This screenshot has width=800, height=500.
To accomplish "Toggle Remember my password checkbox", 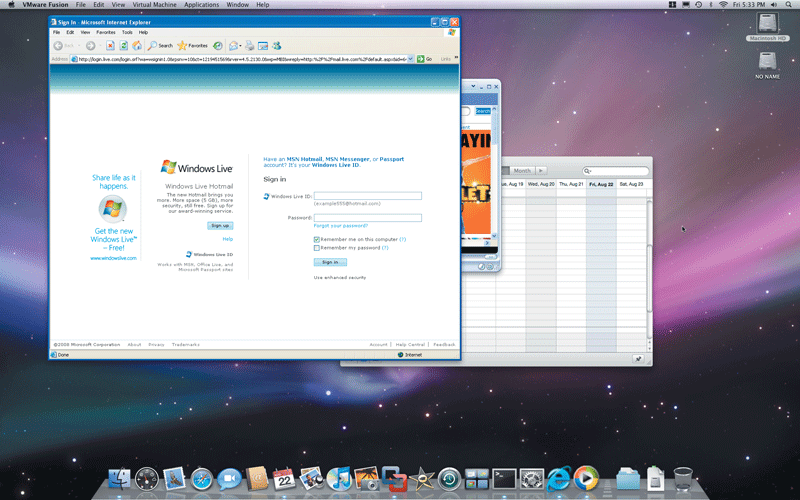I will coord(317,248).
